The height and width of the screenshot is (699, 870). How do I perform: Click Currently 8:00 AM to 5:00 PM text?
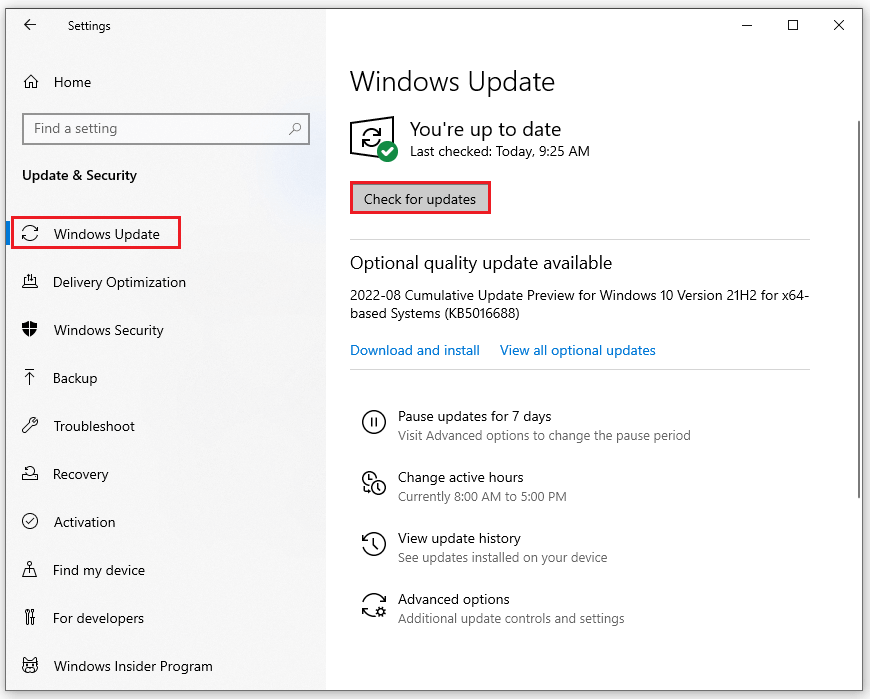click(482, 497)
